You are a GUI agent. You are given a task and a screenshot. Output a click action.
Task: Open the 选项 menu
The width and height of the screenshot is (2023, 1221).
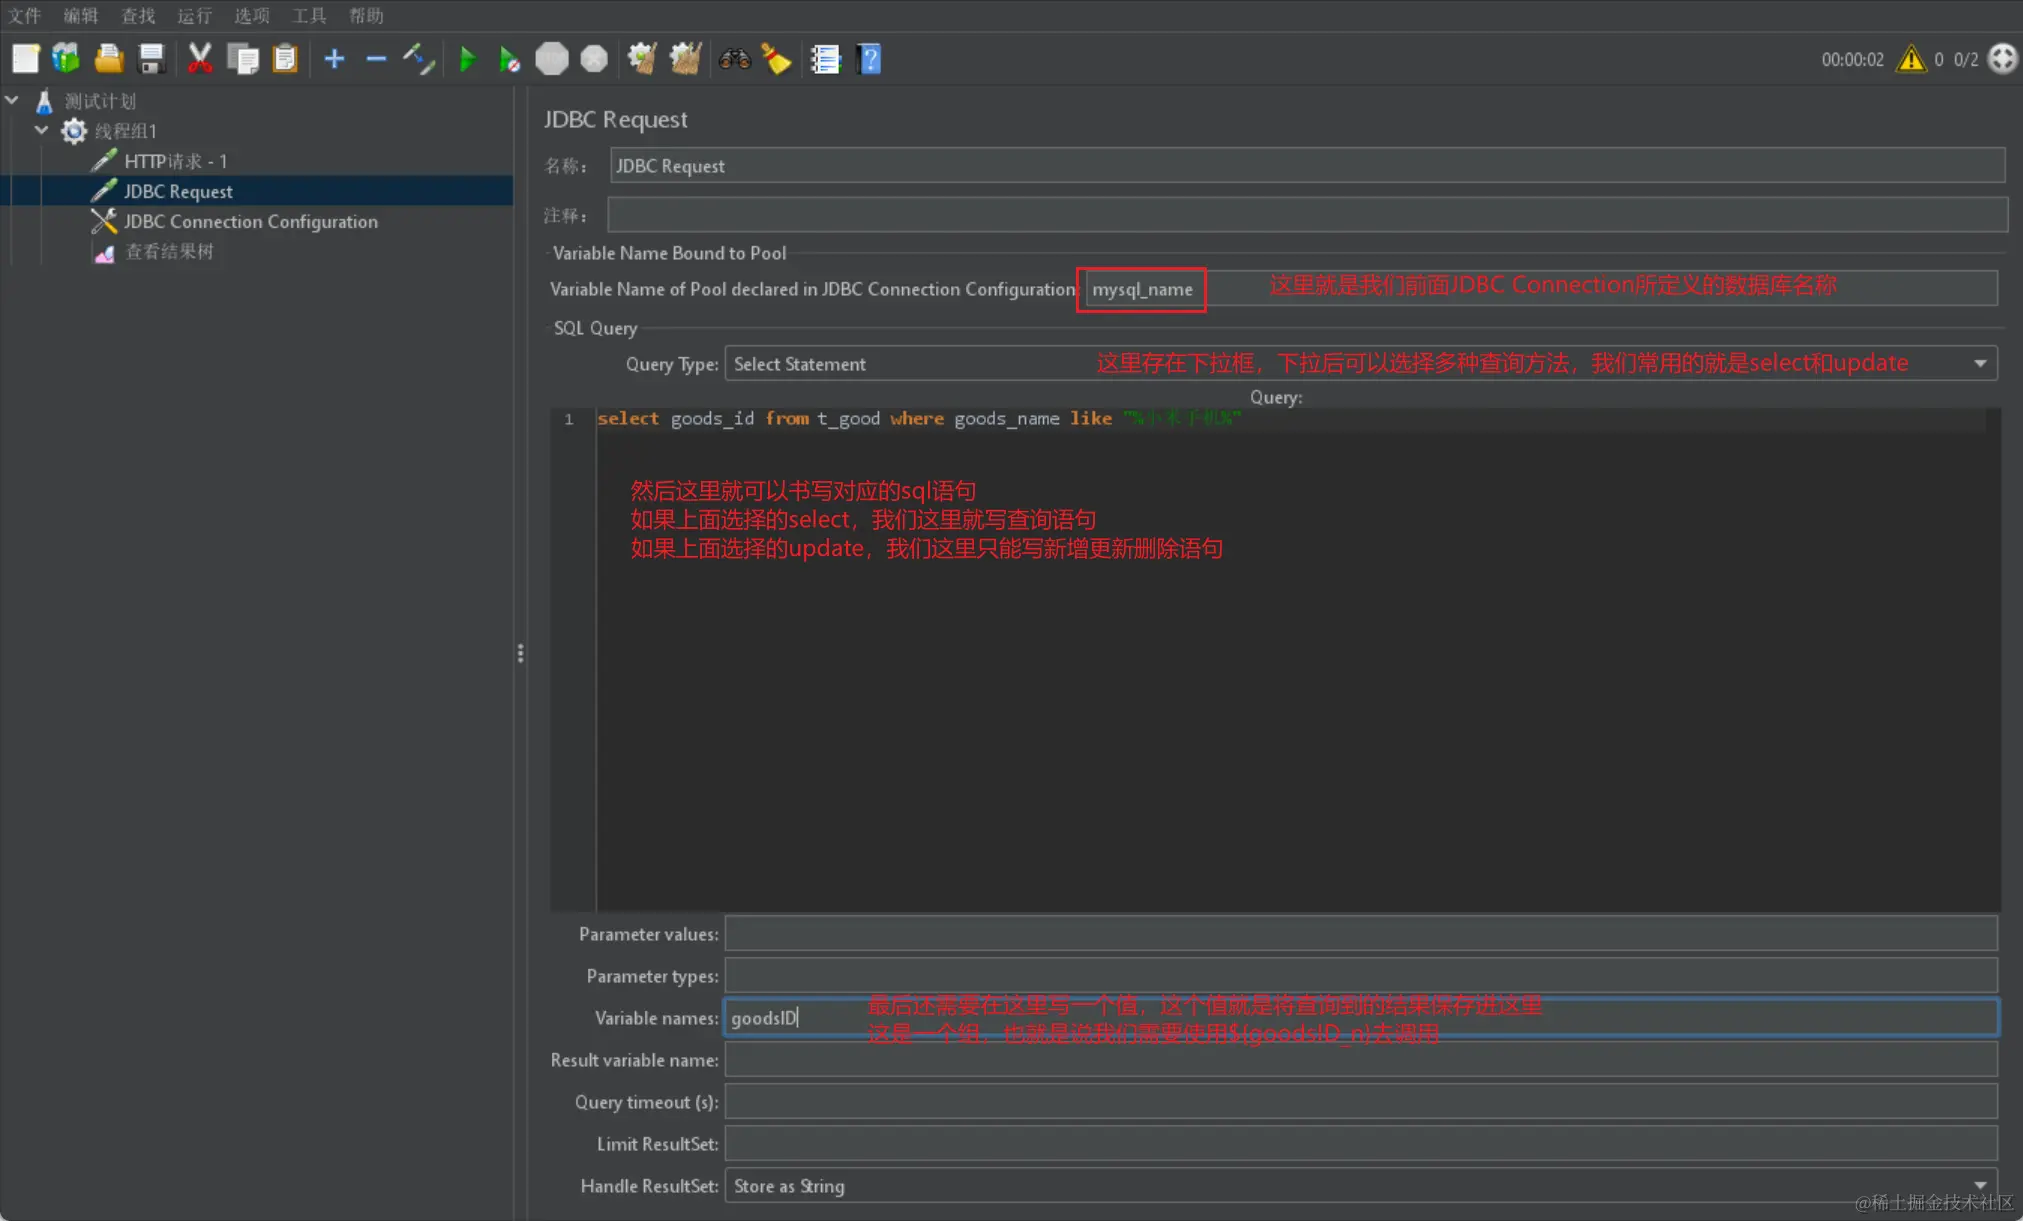[251, 15]
